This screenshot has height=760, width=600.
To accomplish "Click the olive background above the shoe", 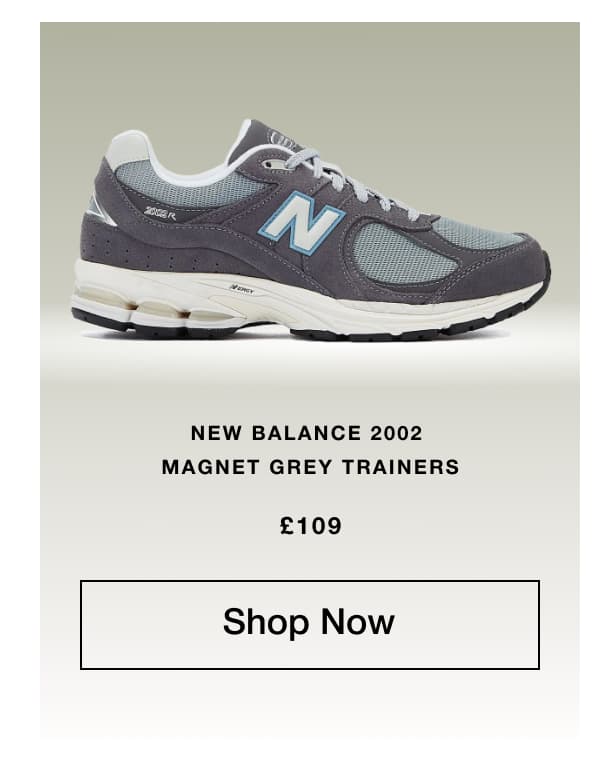I will [x=310, y=68].
